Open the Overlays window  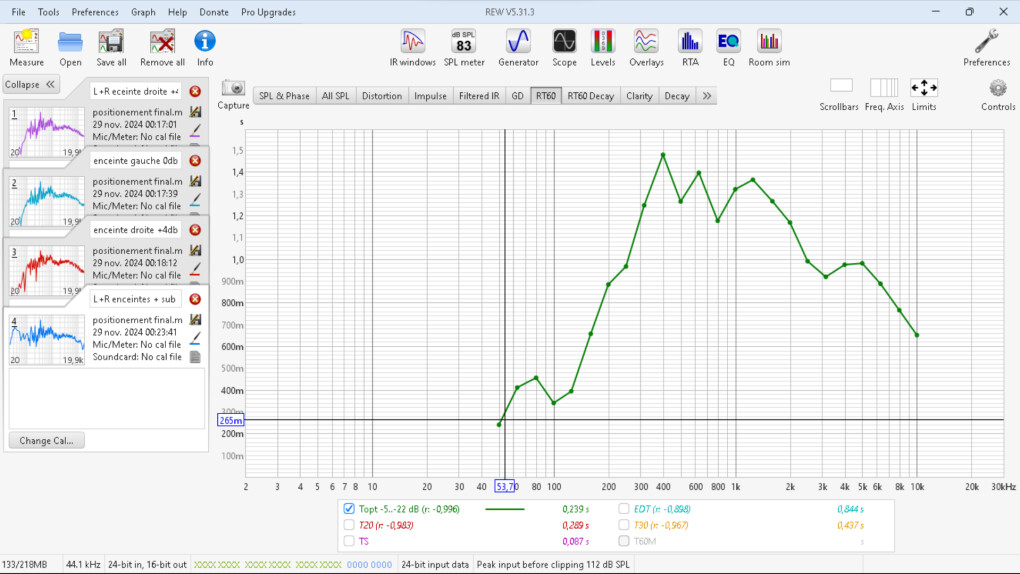[646, 48]
